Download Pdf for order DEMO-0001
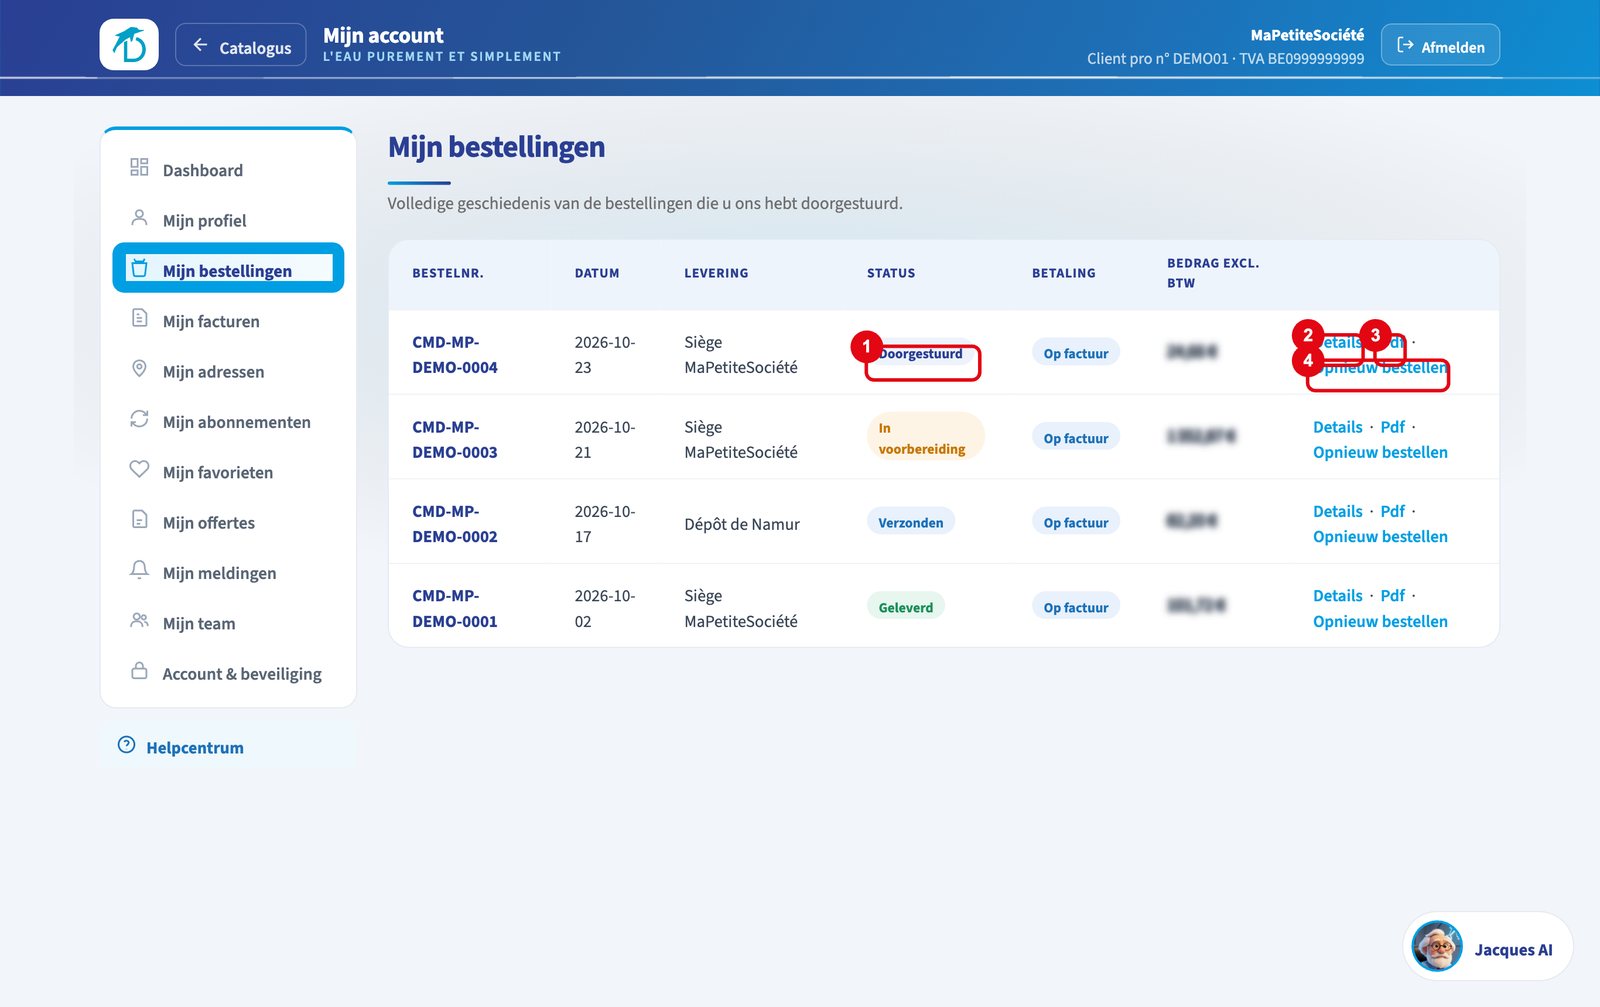This screenshot has width=1600, height=1007. point(1392,595)
